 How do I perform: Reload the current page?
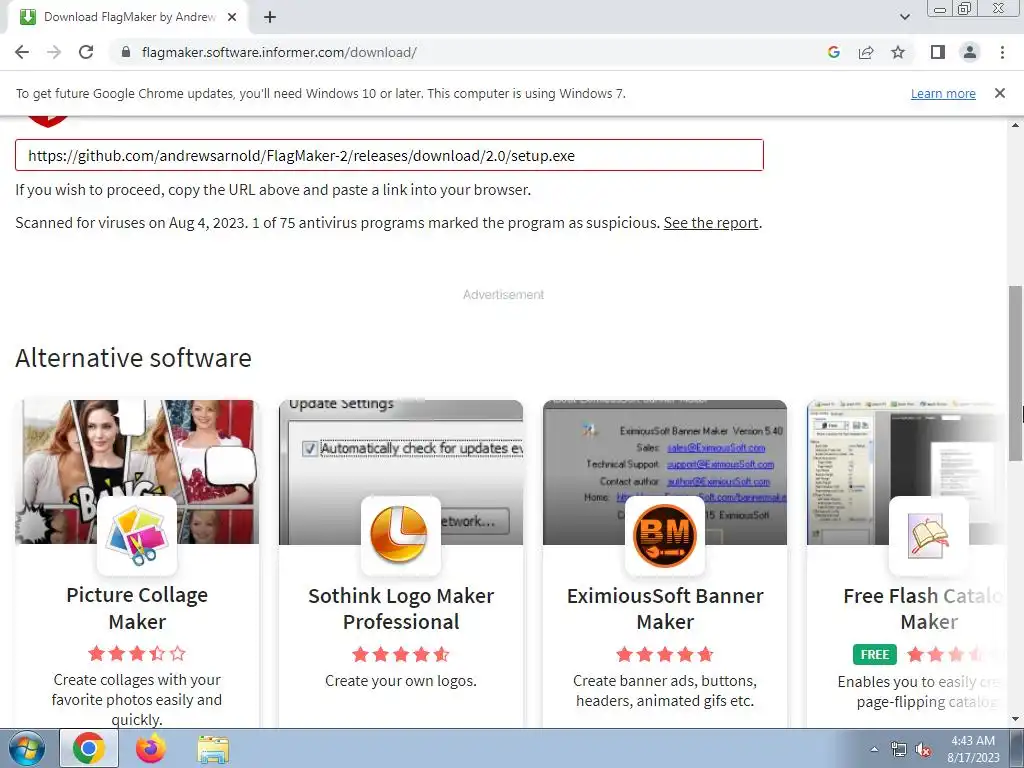(86, 52)
